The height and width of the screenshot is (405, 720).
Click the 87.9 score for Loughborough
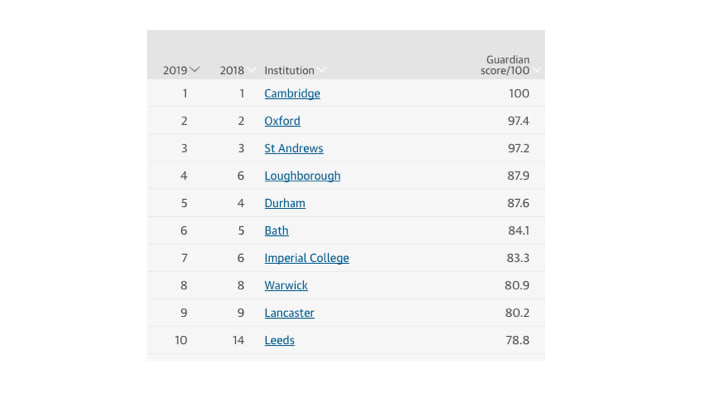(x=518, y=176)
